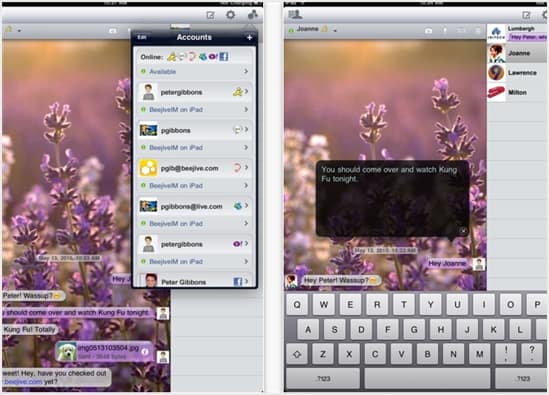The height and width of the screenshot is (395, 549).
Task: Tap the shift key on the keyboard
Action: point(297,354)
